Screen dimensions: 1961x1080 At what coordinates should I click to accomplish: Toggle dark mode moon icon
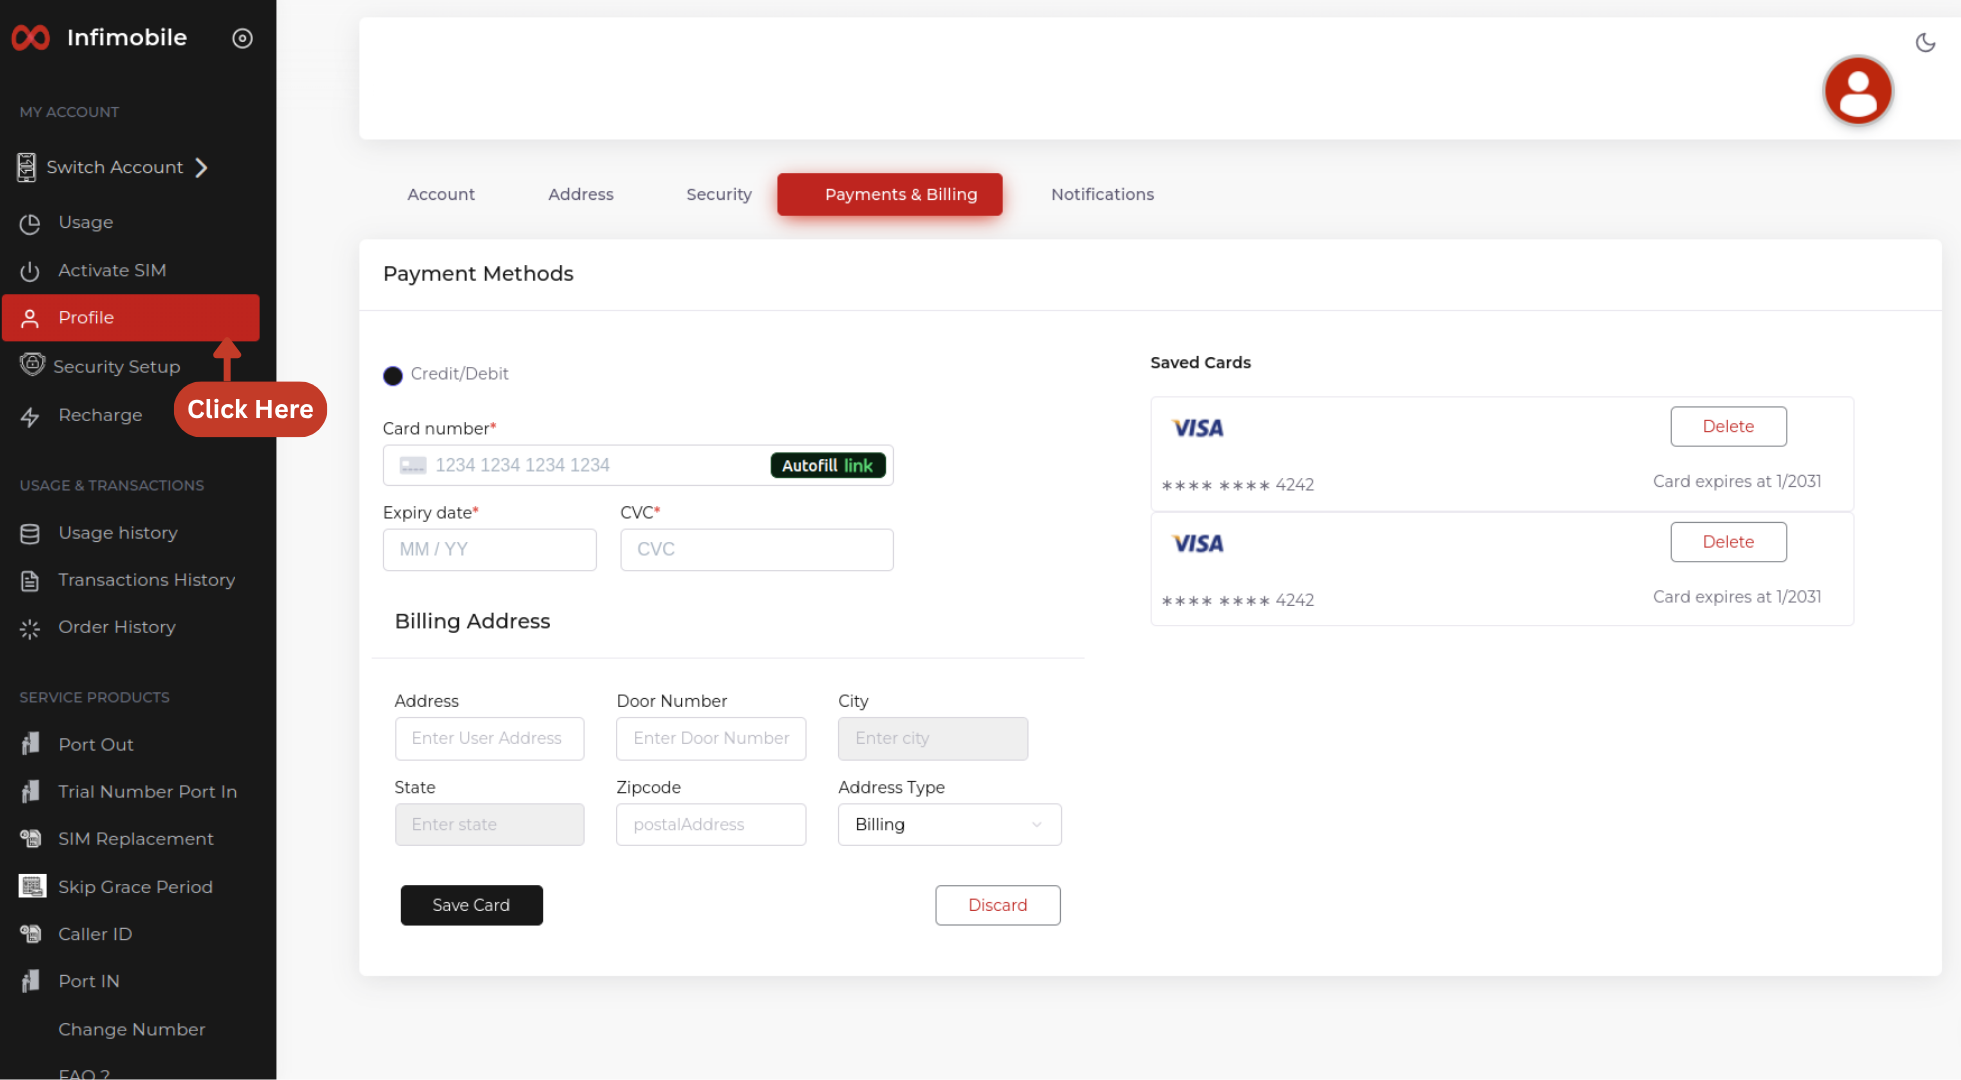point(1925,43)
